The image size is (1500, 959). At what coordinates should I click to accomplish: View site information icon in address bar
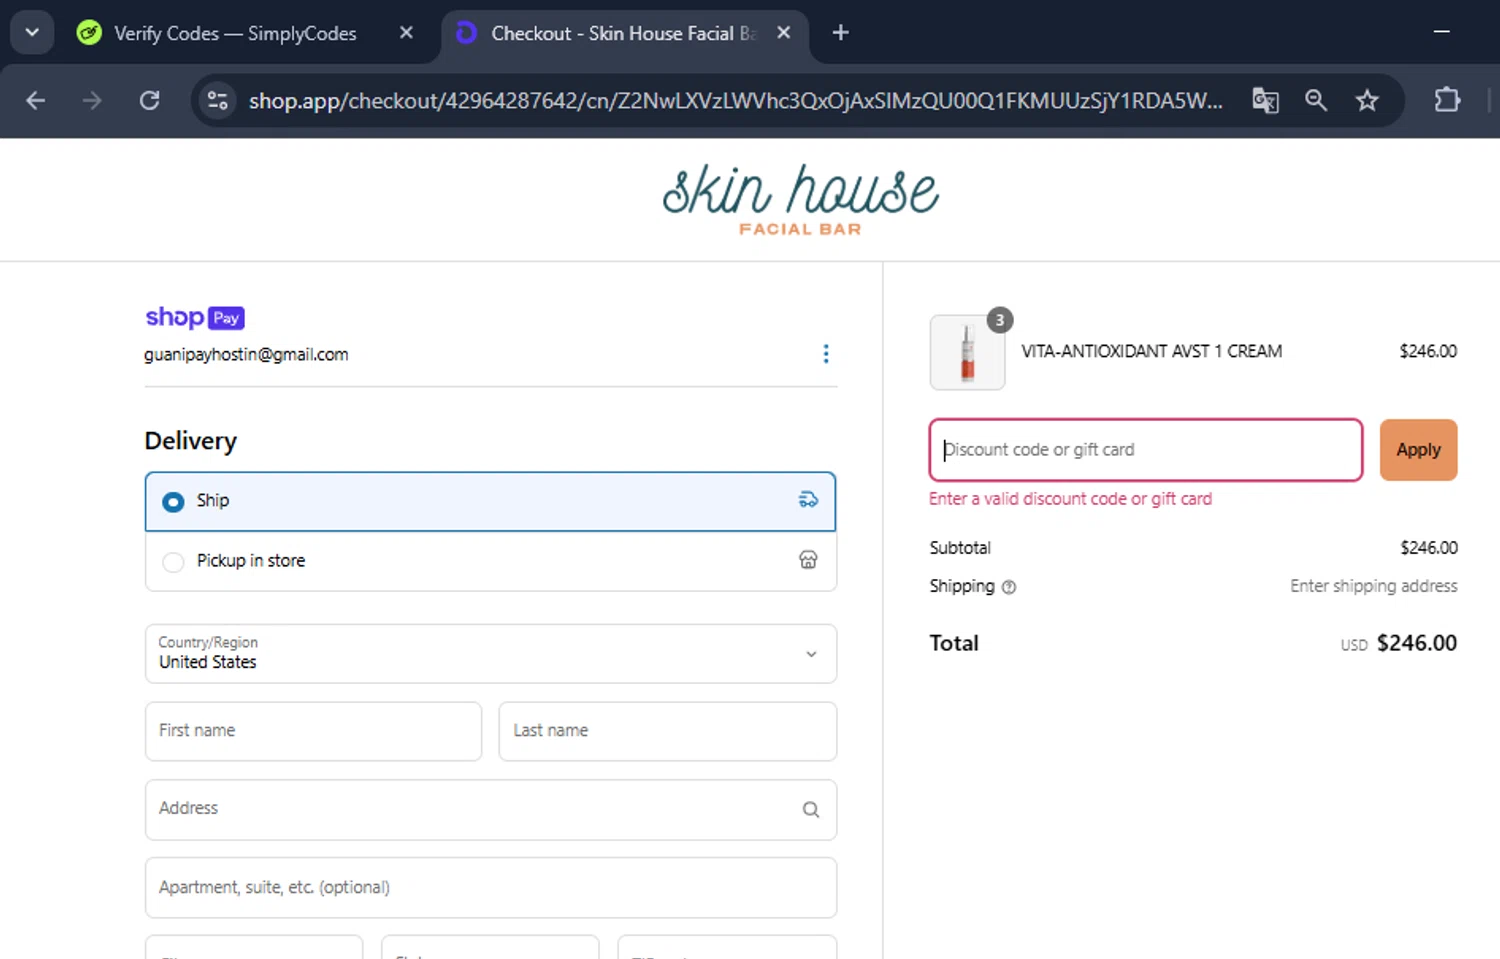(217, 100)
